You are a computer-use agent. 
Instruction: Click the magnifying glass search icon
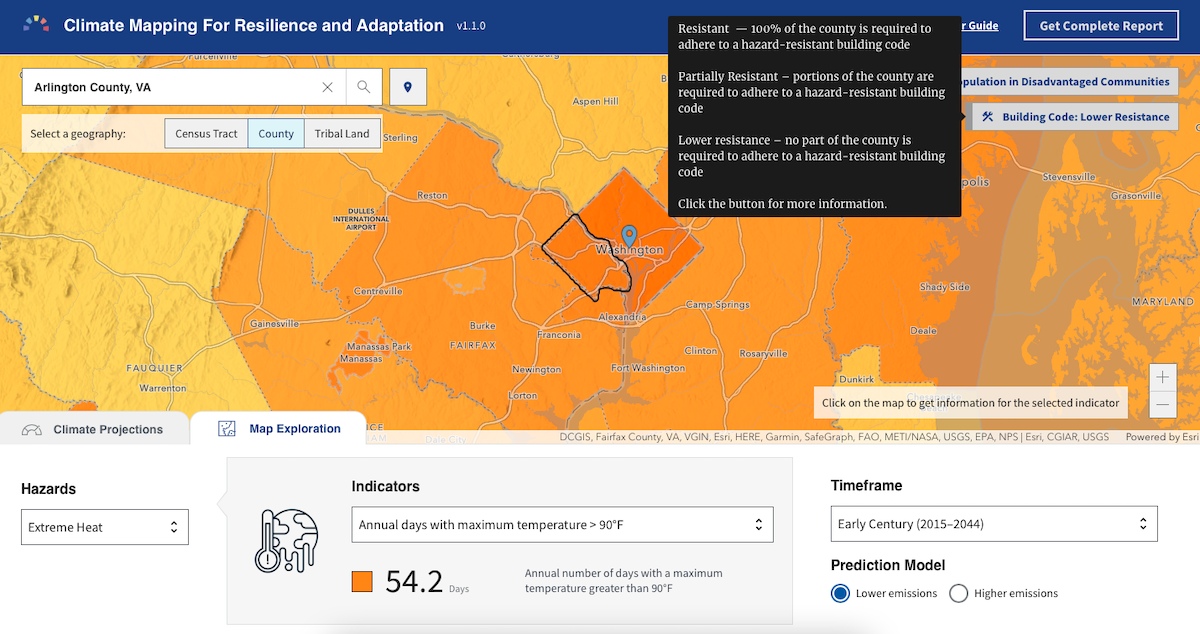[x=364, y=88]
